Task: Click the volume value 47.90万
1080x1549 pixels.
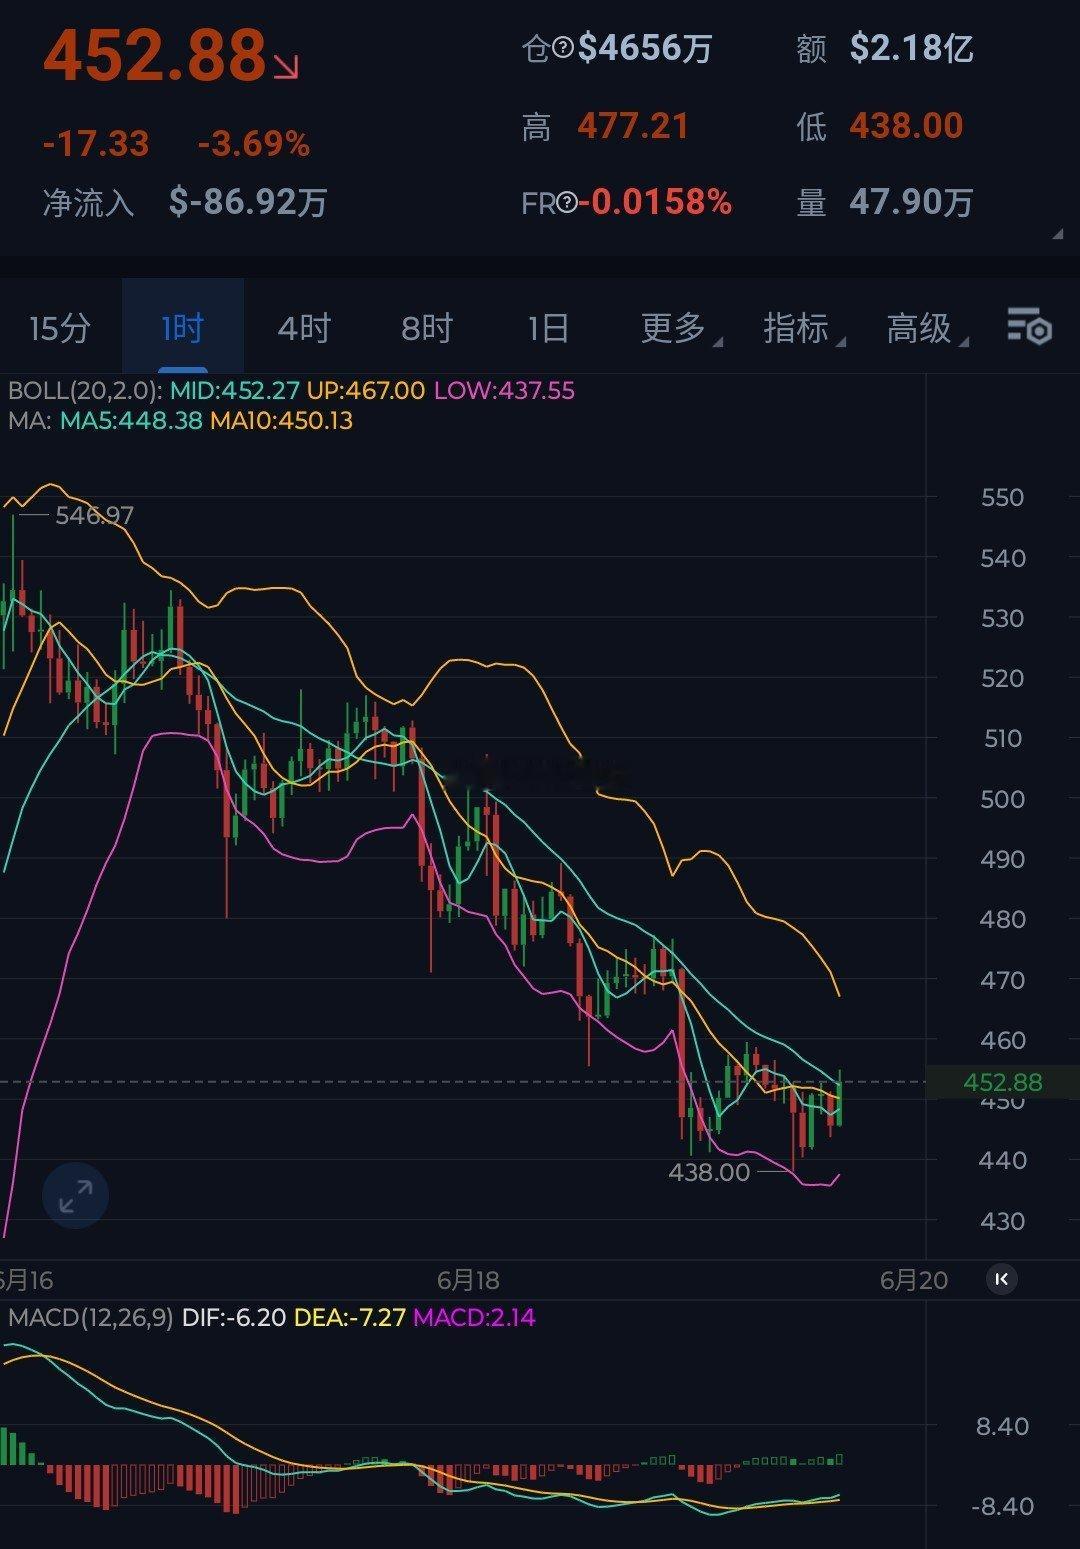Action: click(x=911, y=203)
